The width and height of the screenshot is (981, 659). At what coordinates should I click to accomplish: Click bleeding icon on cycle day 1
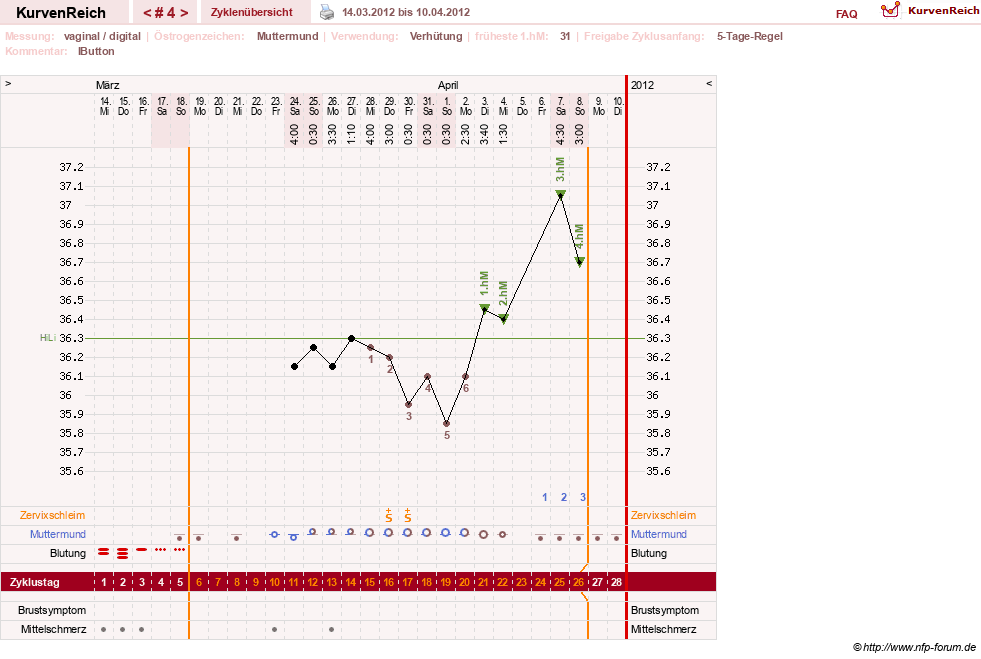(x=104, y=551)
